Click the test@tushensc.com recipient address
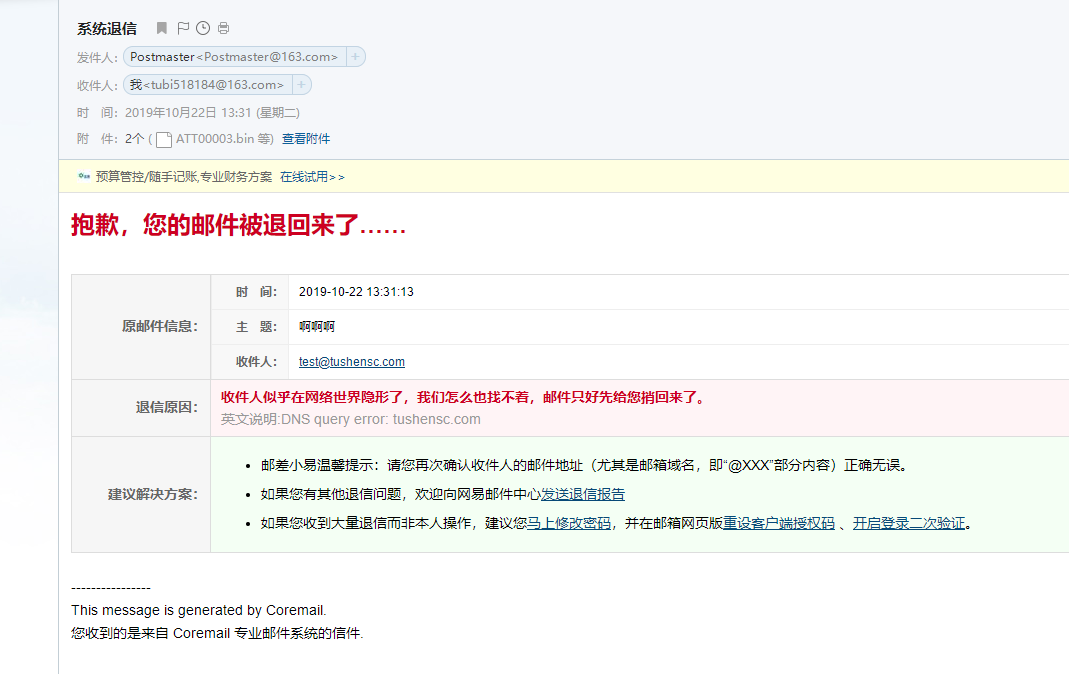 pyautogui.click(x=352, y=362)
